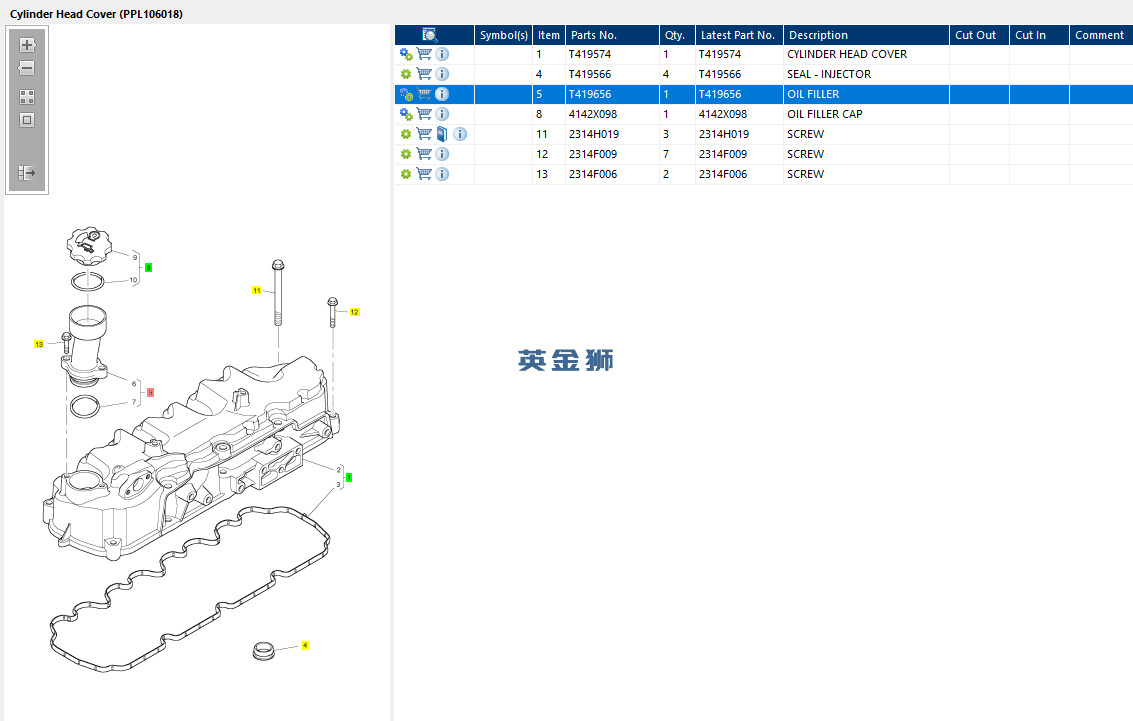Add SCREW 2314H019 to cart
This screenshot has height=721, width=1133.
tap(424, 134)
